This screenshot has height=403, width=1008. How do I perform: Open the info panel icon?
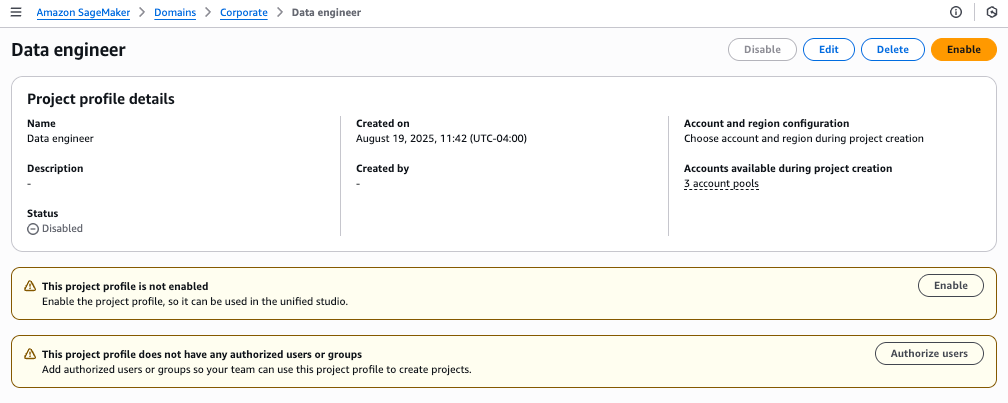[x=956, y=12]
